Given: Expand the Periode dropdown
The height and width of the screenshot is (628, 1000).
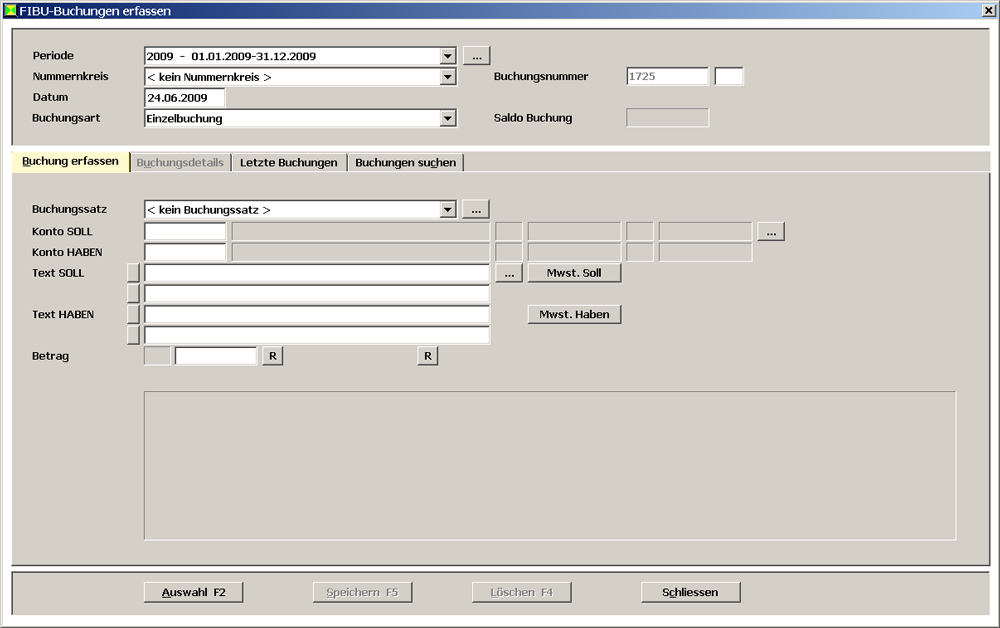Looking at the screenshot, I should click(x=448, y=56).
